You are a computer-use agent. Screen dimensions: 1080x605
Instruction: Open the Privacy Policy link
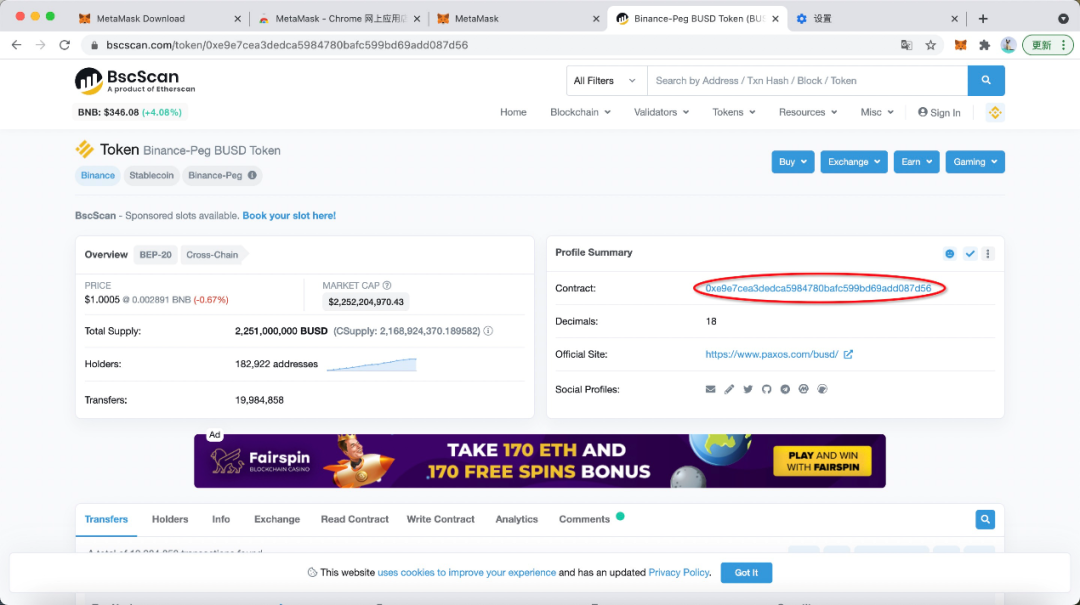[x=678, y=573]
